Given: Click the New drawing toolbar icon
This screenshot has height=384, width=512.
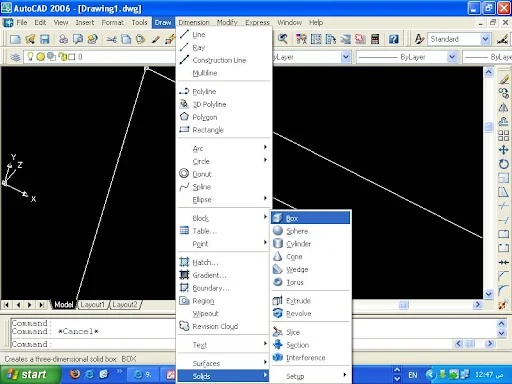Looking at the screenshot, I should pyautogui.click(x=15, y=39).
